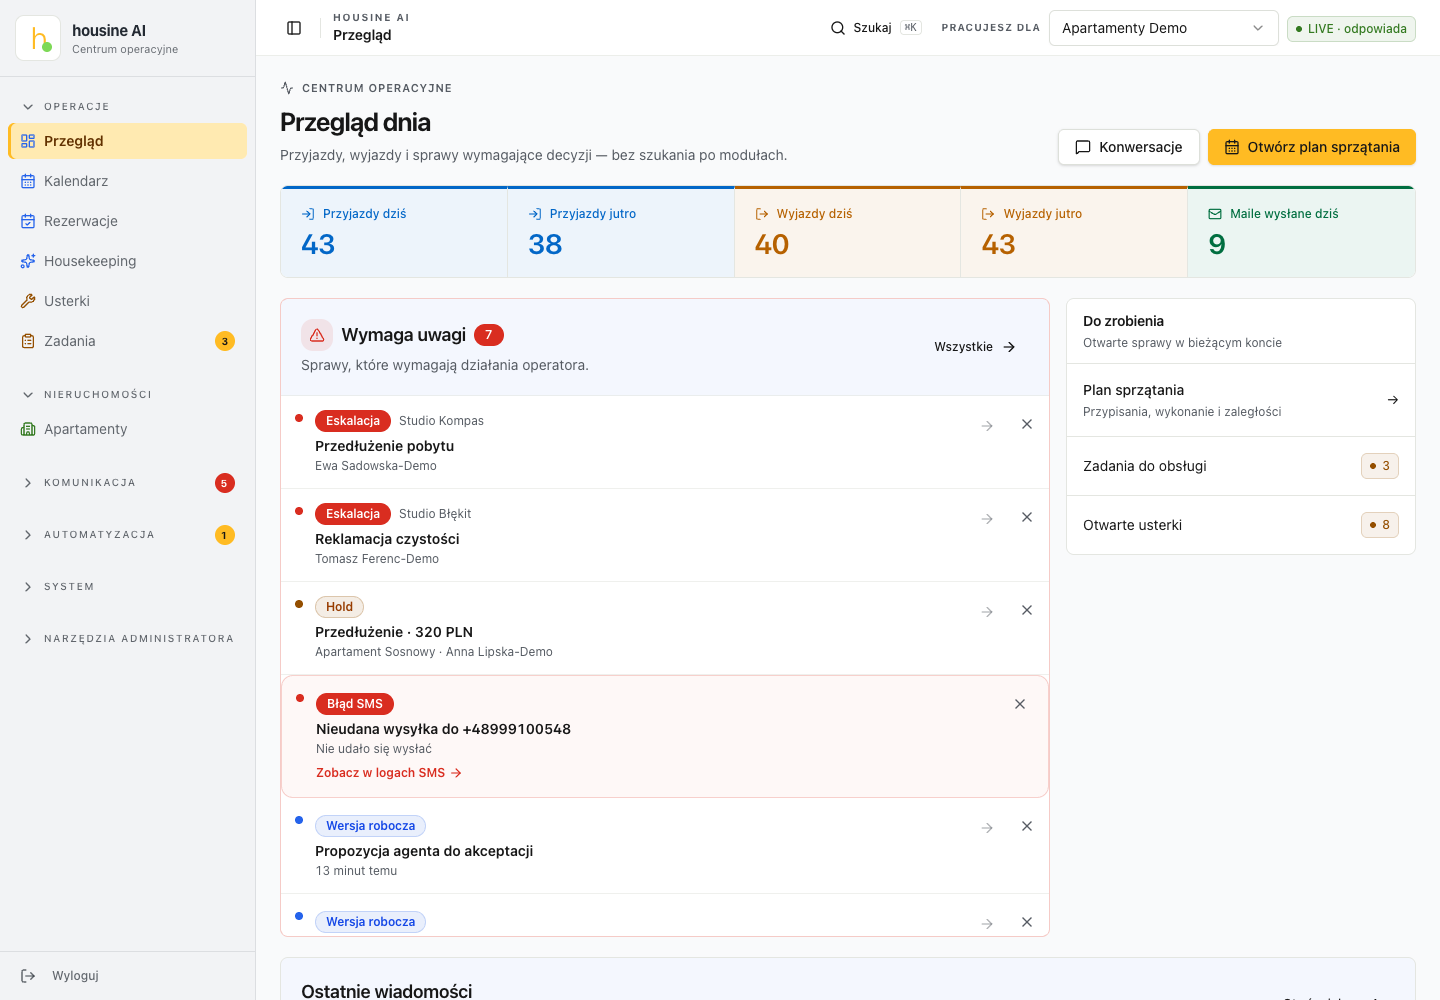The height and width of the screenshot is (1000, 1440).
Task: Click the Wyloguj logout icon
Action: pos(28,976)
